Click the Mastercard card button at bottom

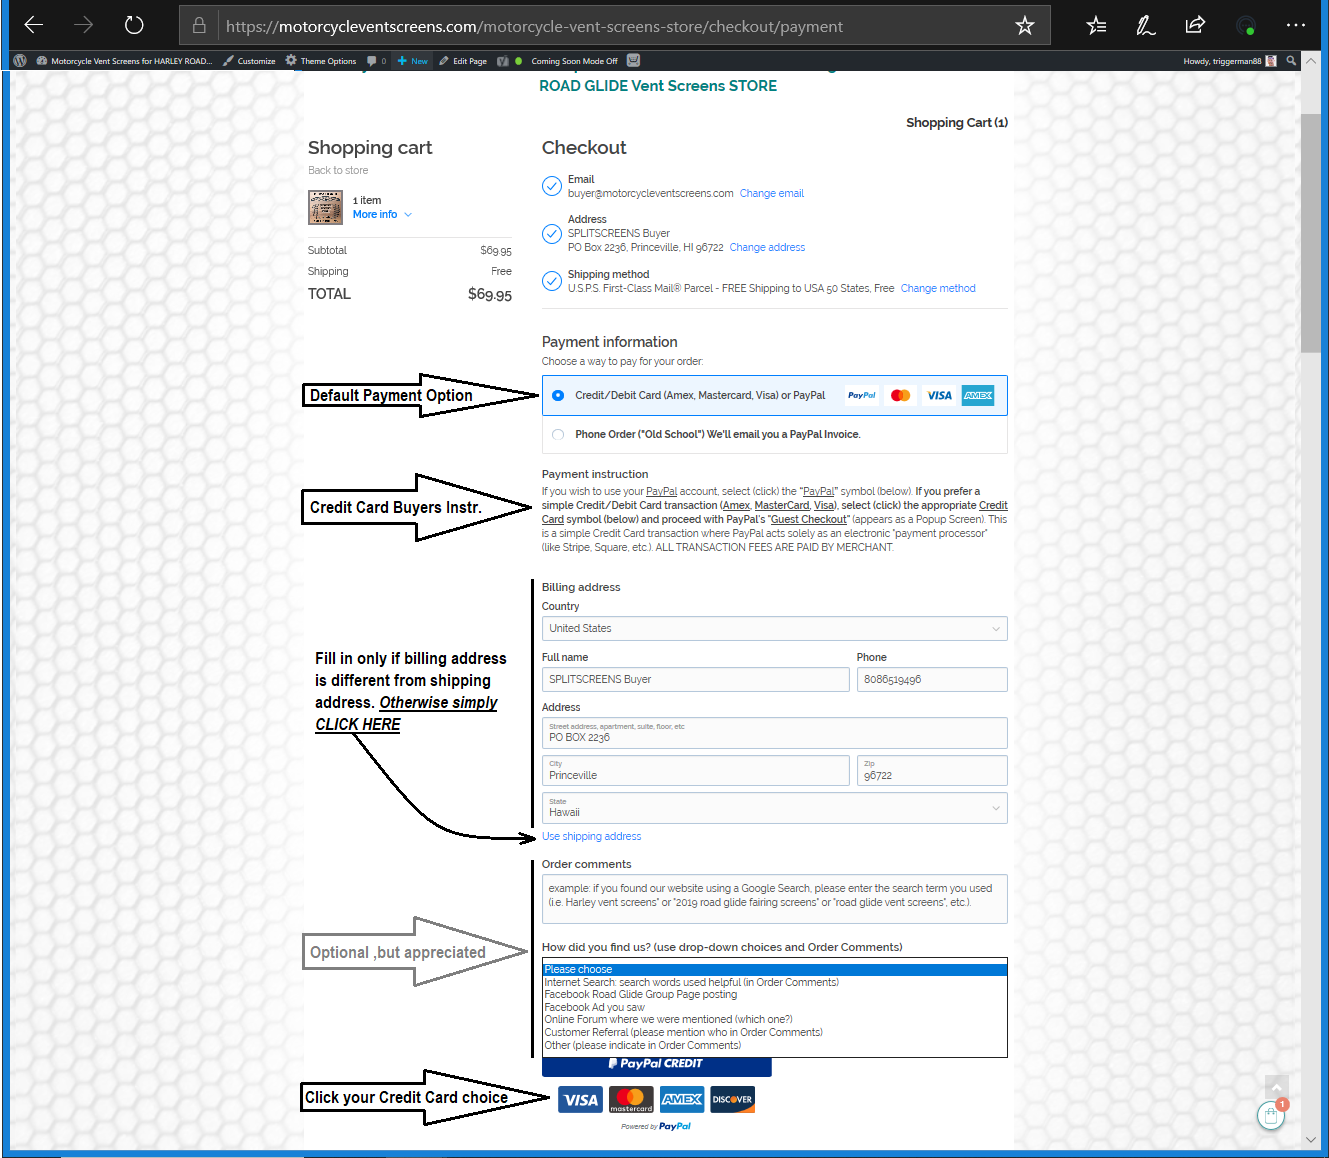(631, 1100)
